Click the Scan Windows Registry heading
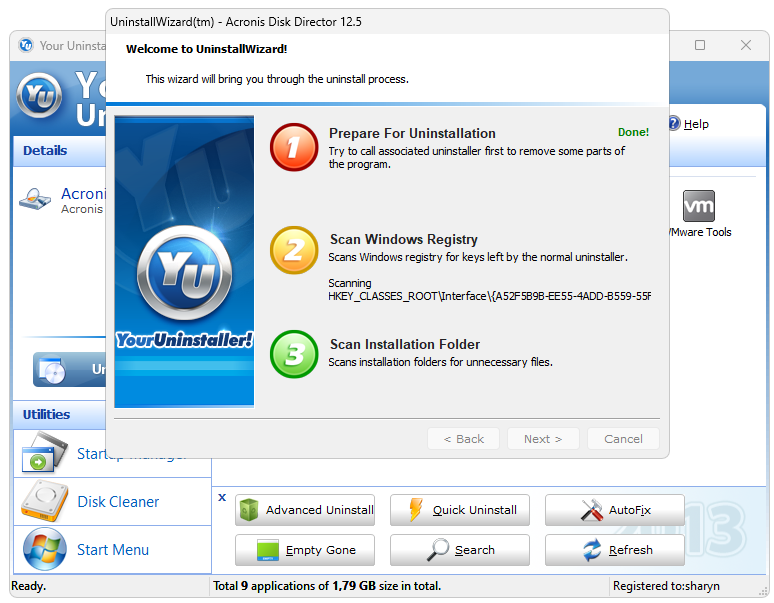The height and width of the screenshot is (603, 774). pos(404,239)
